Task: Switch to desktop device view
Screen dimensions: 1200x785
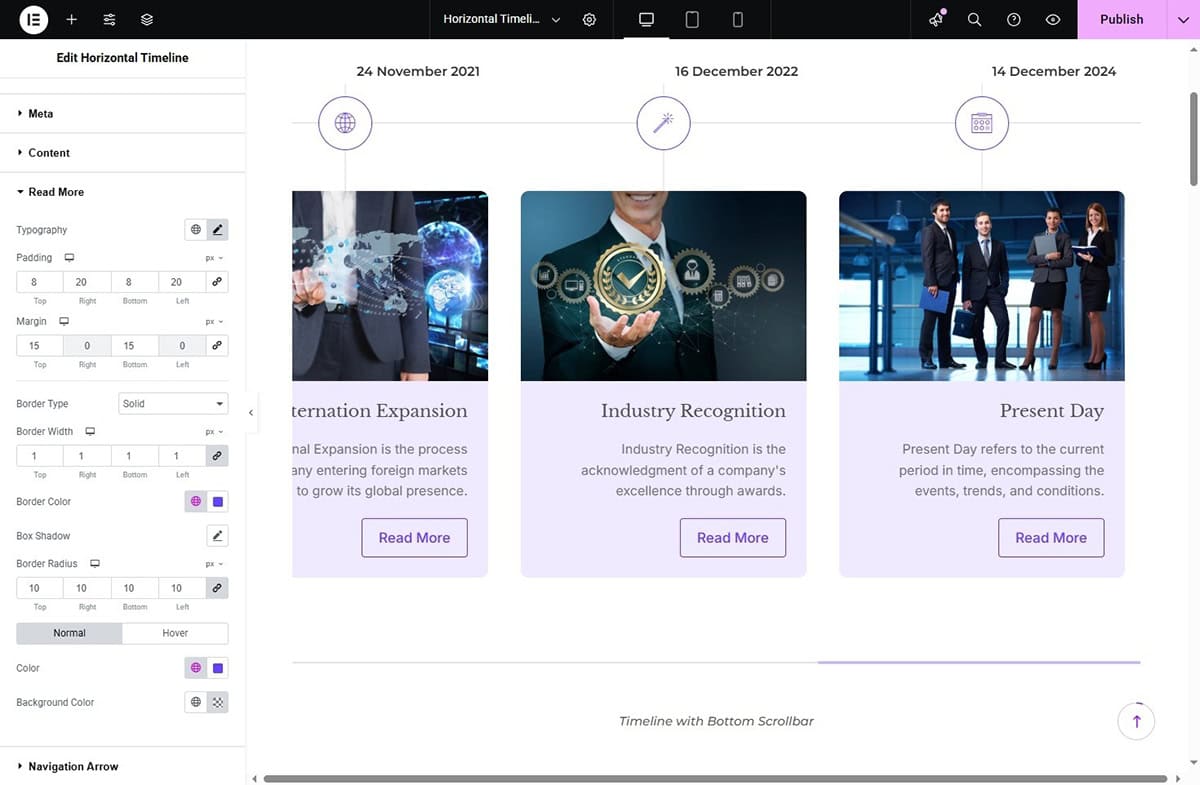Action: (x=646, y=19)
